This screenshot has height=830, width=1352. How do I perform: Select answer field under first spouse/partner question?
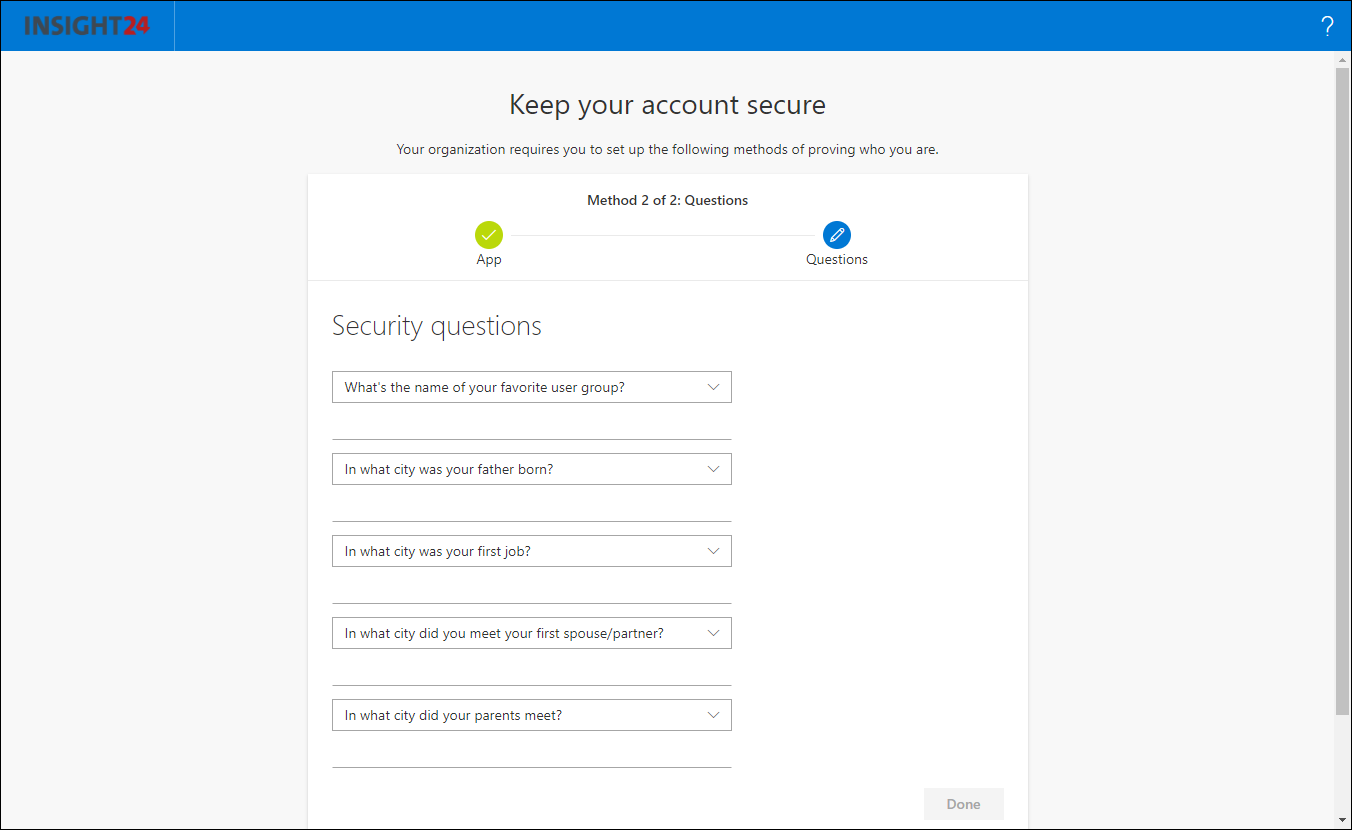point(531,672)
